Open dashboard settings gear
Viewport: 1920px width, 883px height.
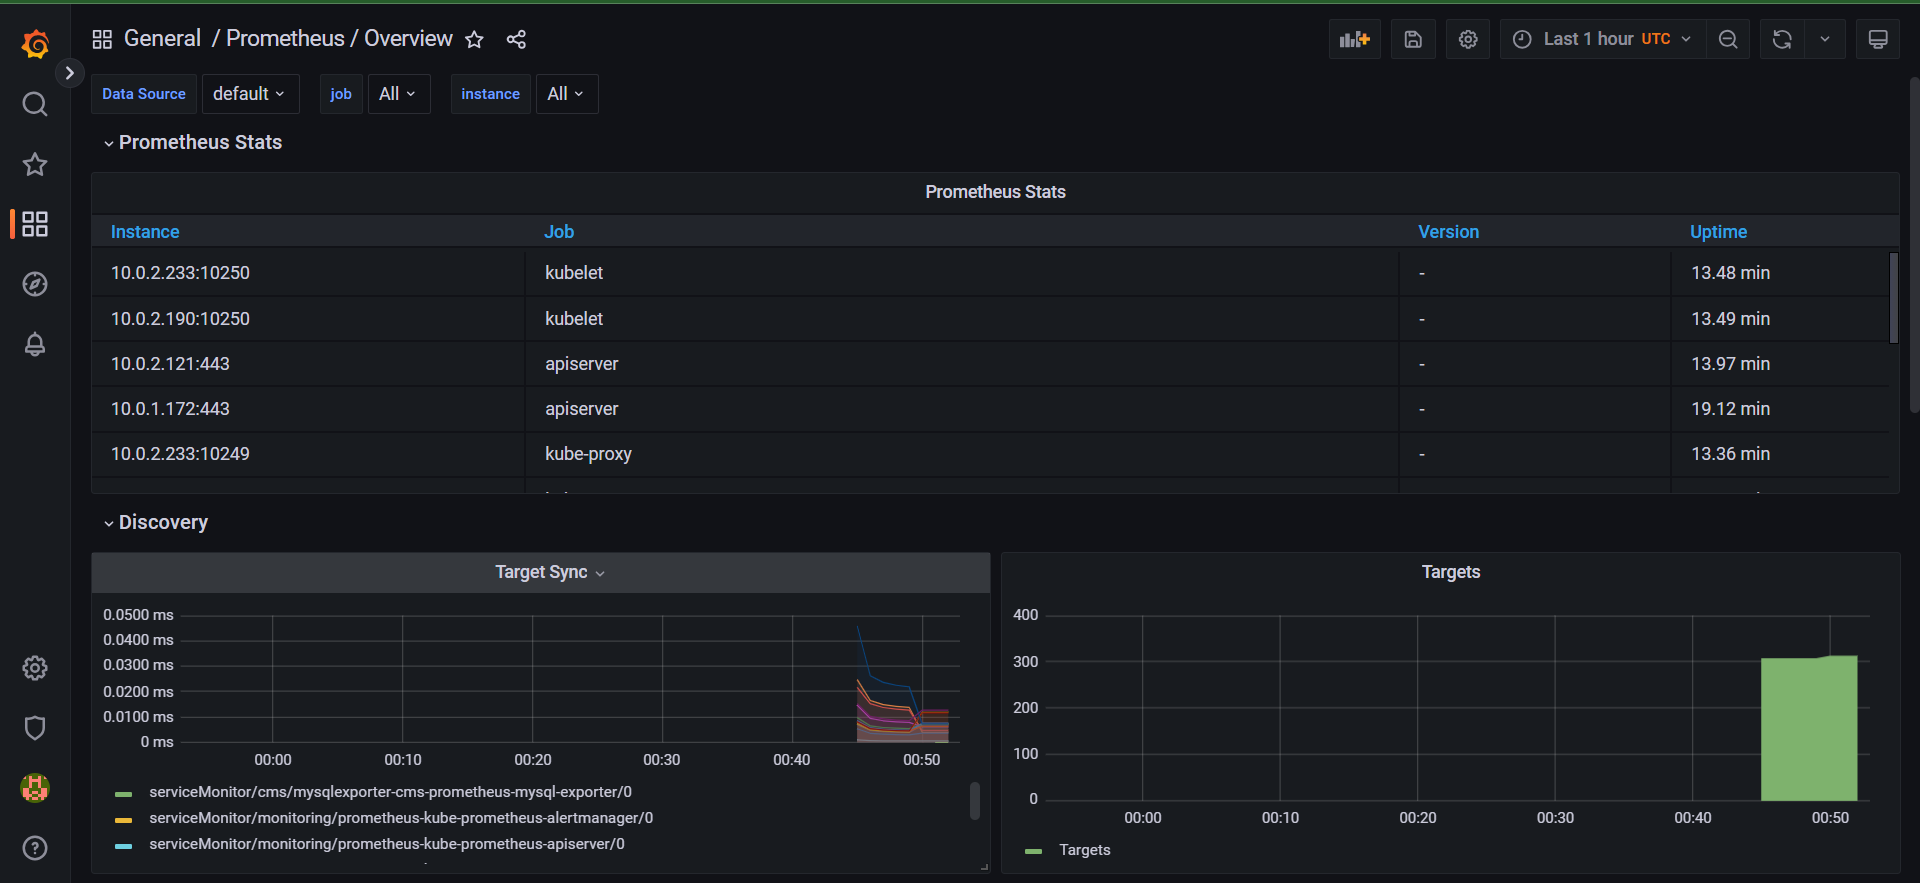(x=1468, y=39)
